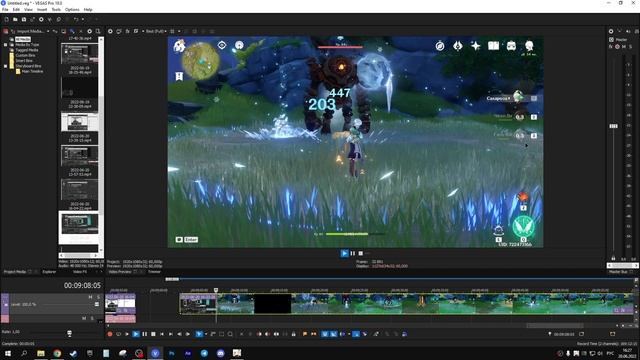Click the lock event icon in timeline toolbar
Screen dimensions: 640x360
293,334
